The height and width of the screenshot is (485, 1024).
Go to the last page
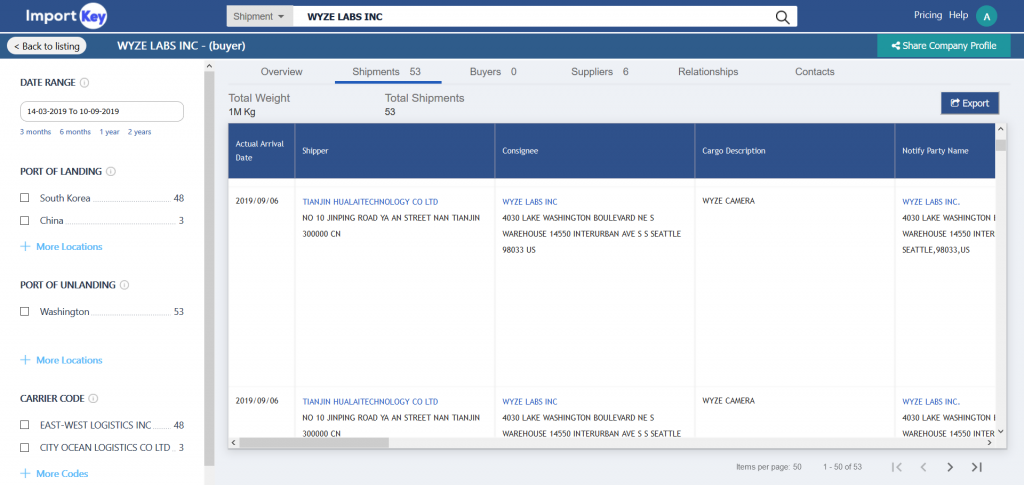click(x=977, y=467)
